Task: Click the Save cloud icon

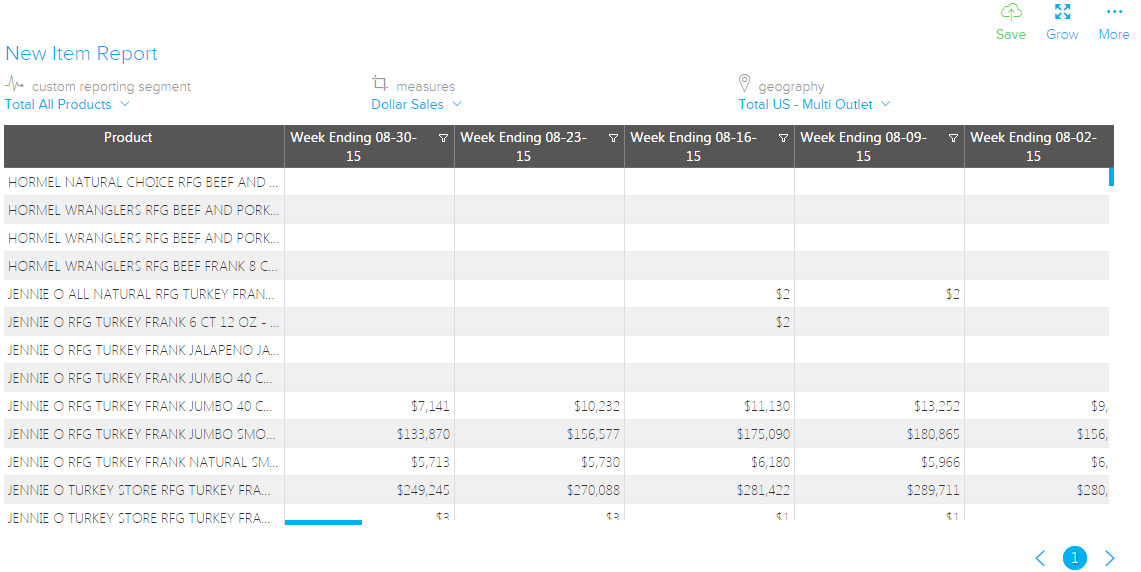Action: tap(1011, 12)
